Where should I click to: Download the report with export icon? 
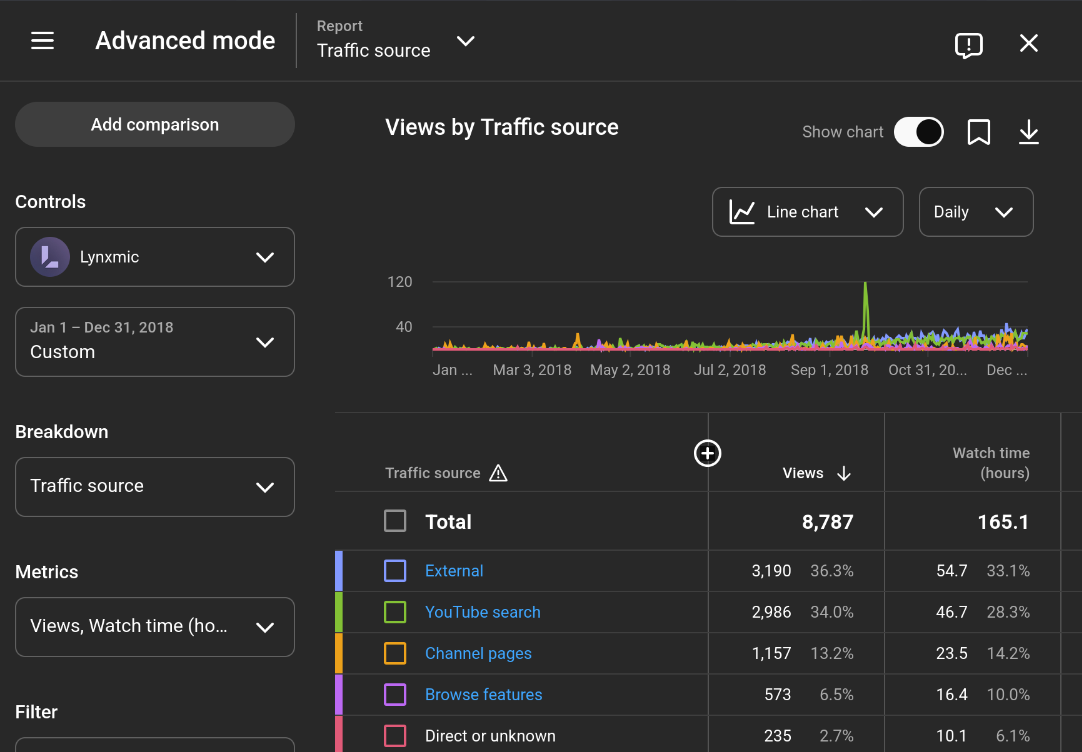(x=1029, y=132)
